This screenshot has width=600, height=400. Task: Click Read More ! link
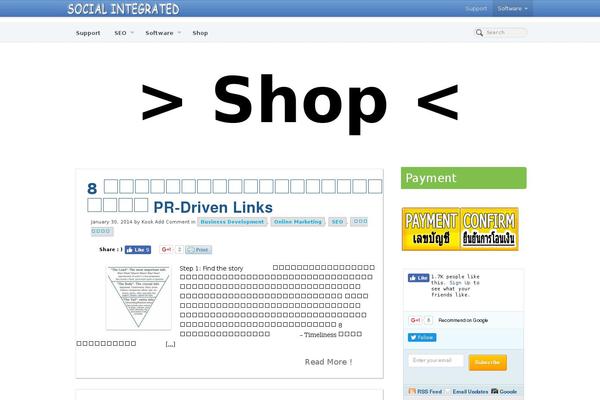(x=328, y=362)
